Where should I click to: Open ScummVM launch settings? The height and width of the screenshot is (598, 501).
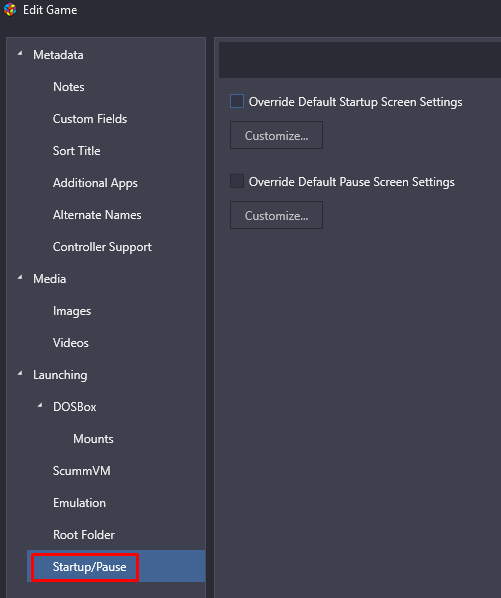click(82, 471)
